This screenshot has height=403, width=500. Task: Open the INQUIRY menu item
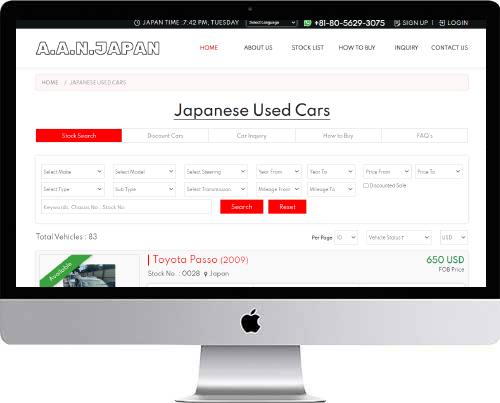[406, 48]
